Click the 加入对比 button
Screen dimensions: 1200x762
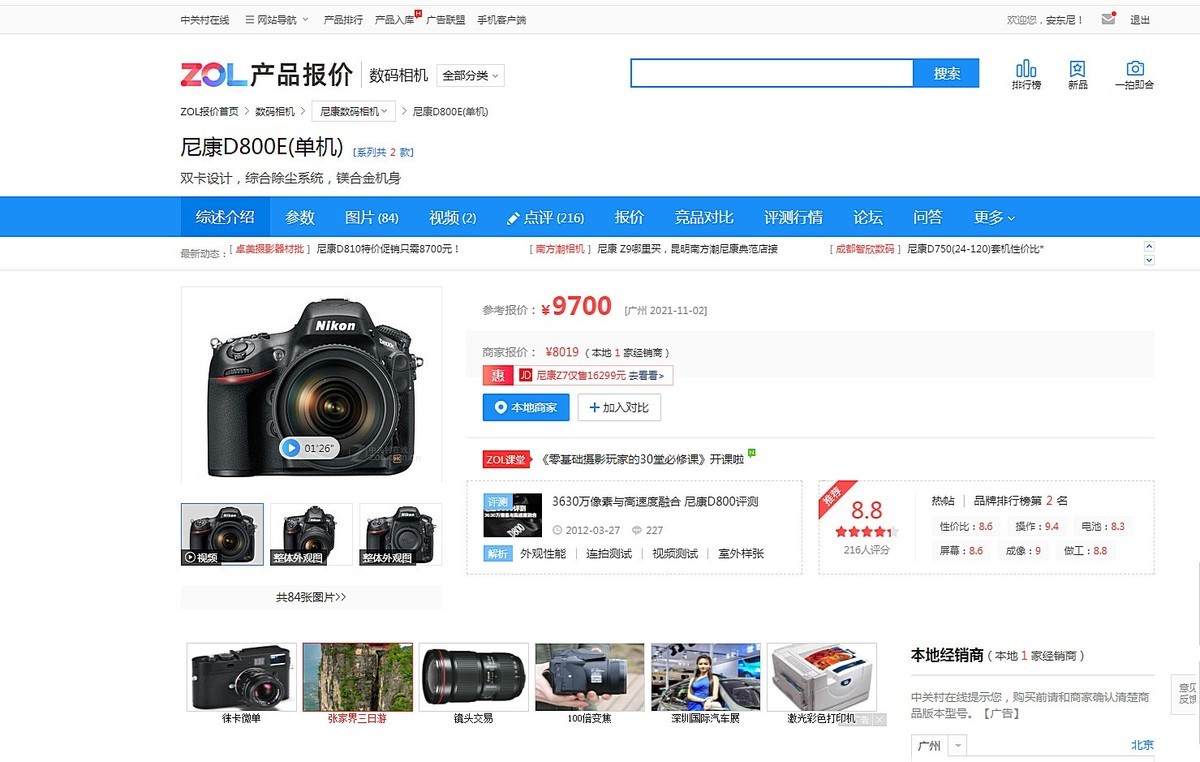619,407
